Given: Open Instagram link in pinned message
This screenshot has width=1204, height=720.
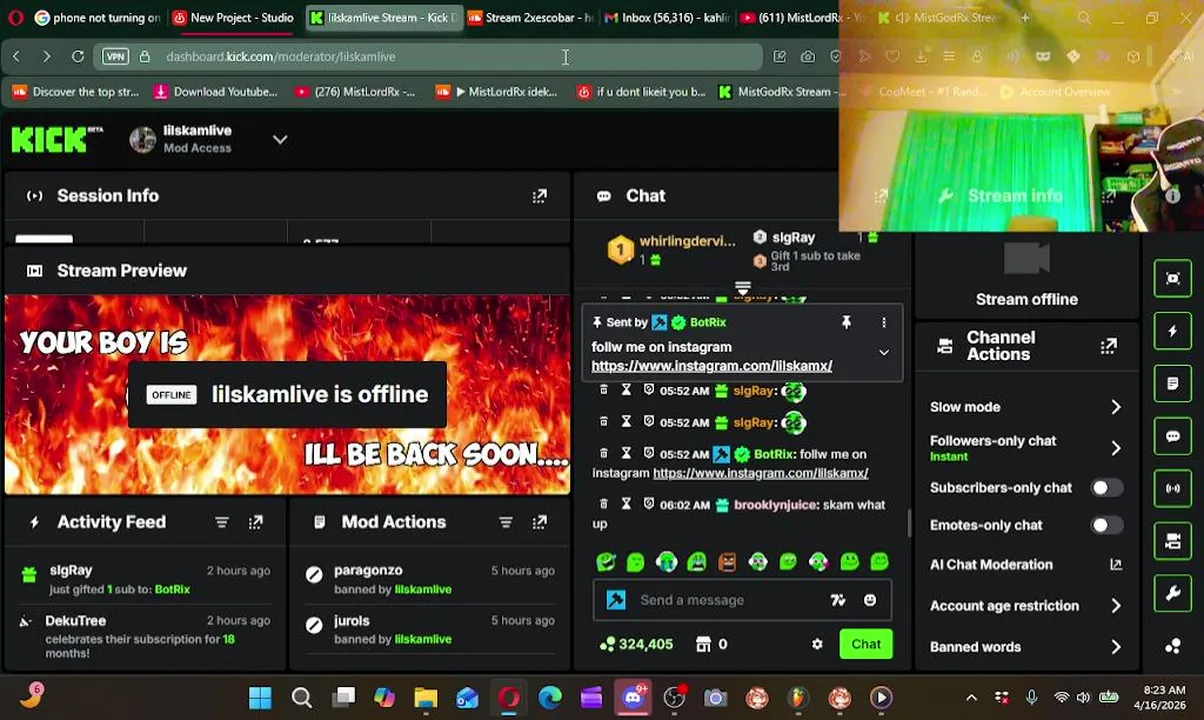Looking at the screenshot, I should coord(711,366).
